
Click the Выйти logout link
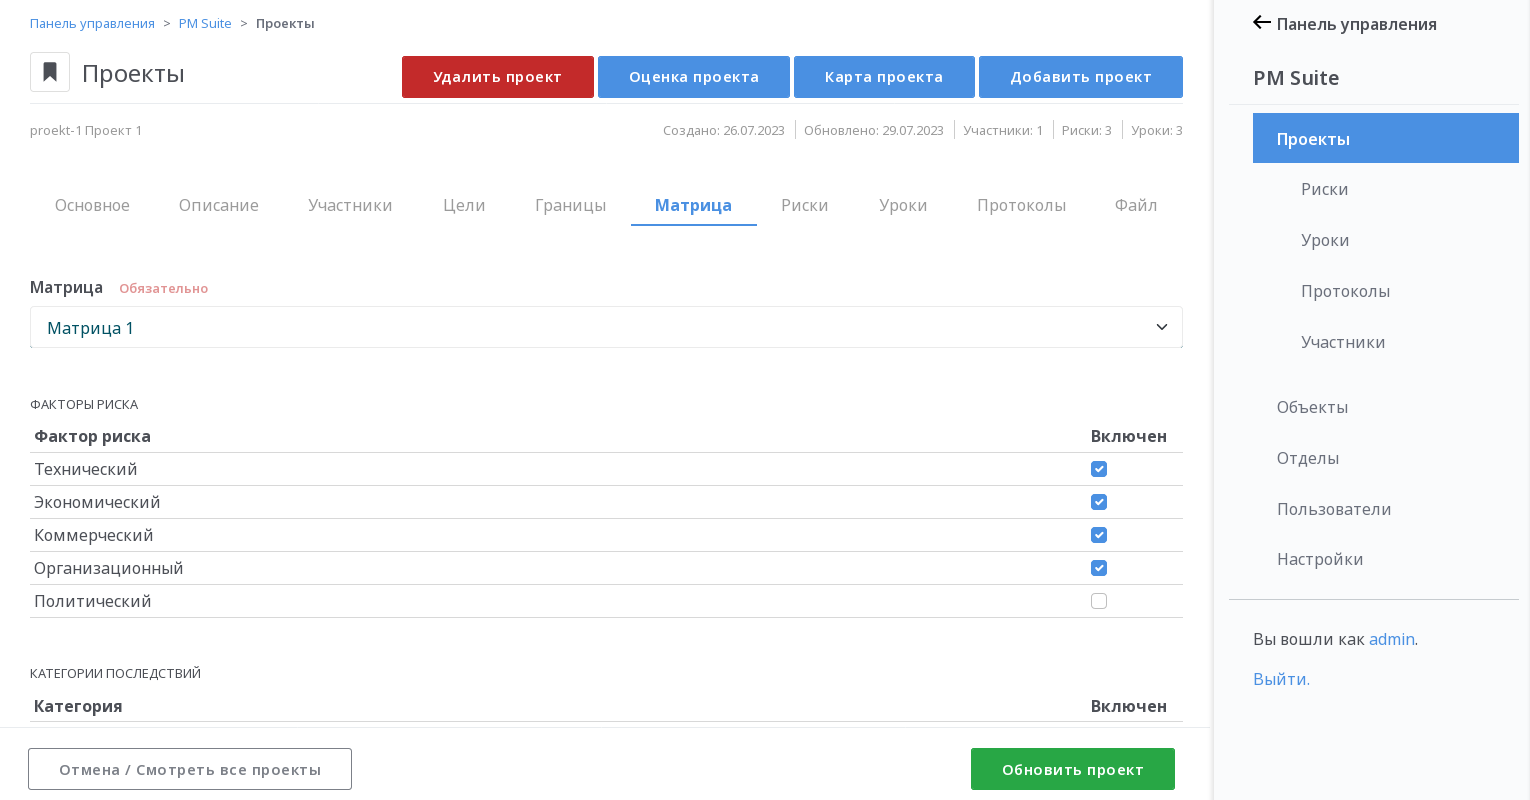[1281, 679]
